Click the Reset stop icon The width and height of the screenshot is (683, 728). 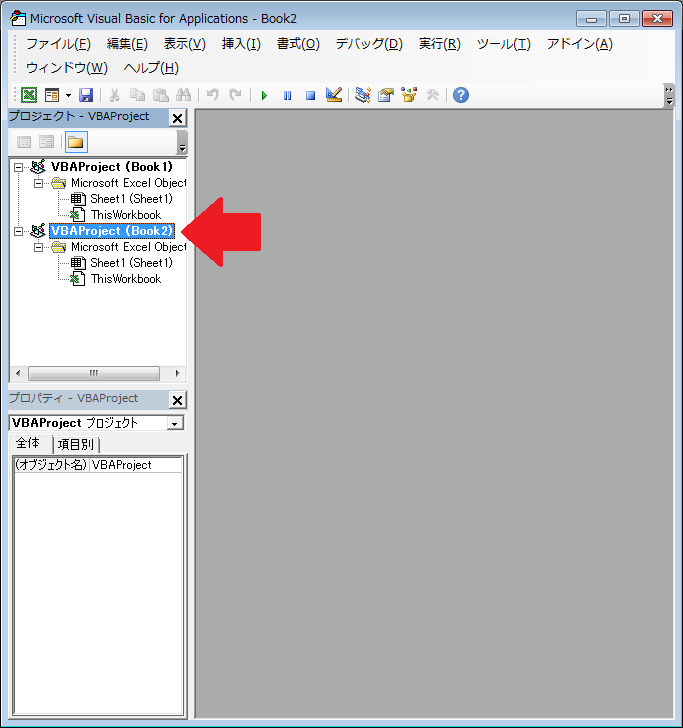point(310,96)
